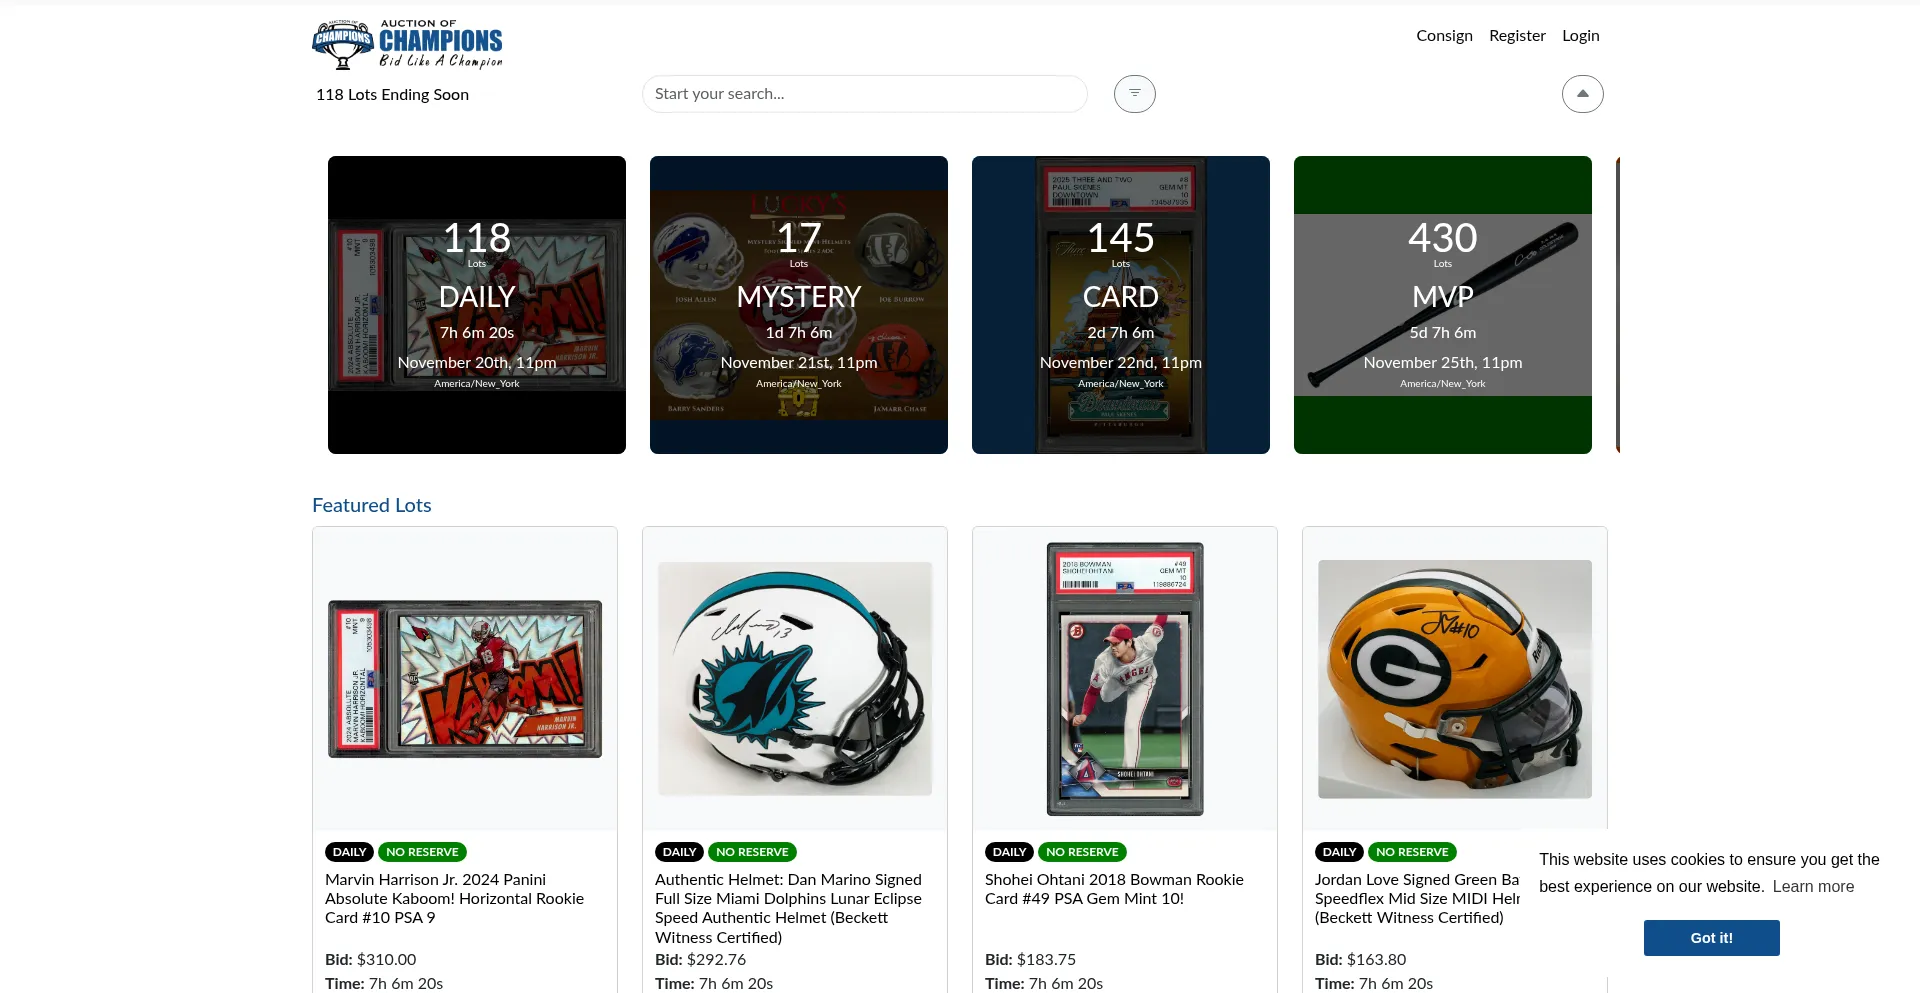1920x993 pixels.
Task: View the Shohei Ohtani Bowman card image
Action: [1125, 679]
